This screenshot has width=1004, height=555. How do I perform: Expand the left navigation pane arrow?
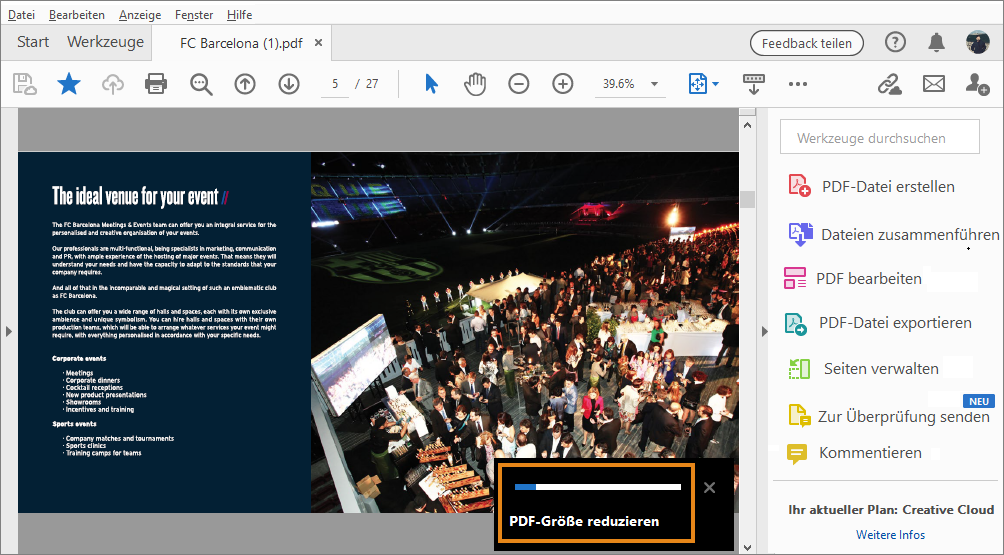tap(8, 332)
